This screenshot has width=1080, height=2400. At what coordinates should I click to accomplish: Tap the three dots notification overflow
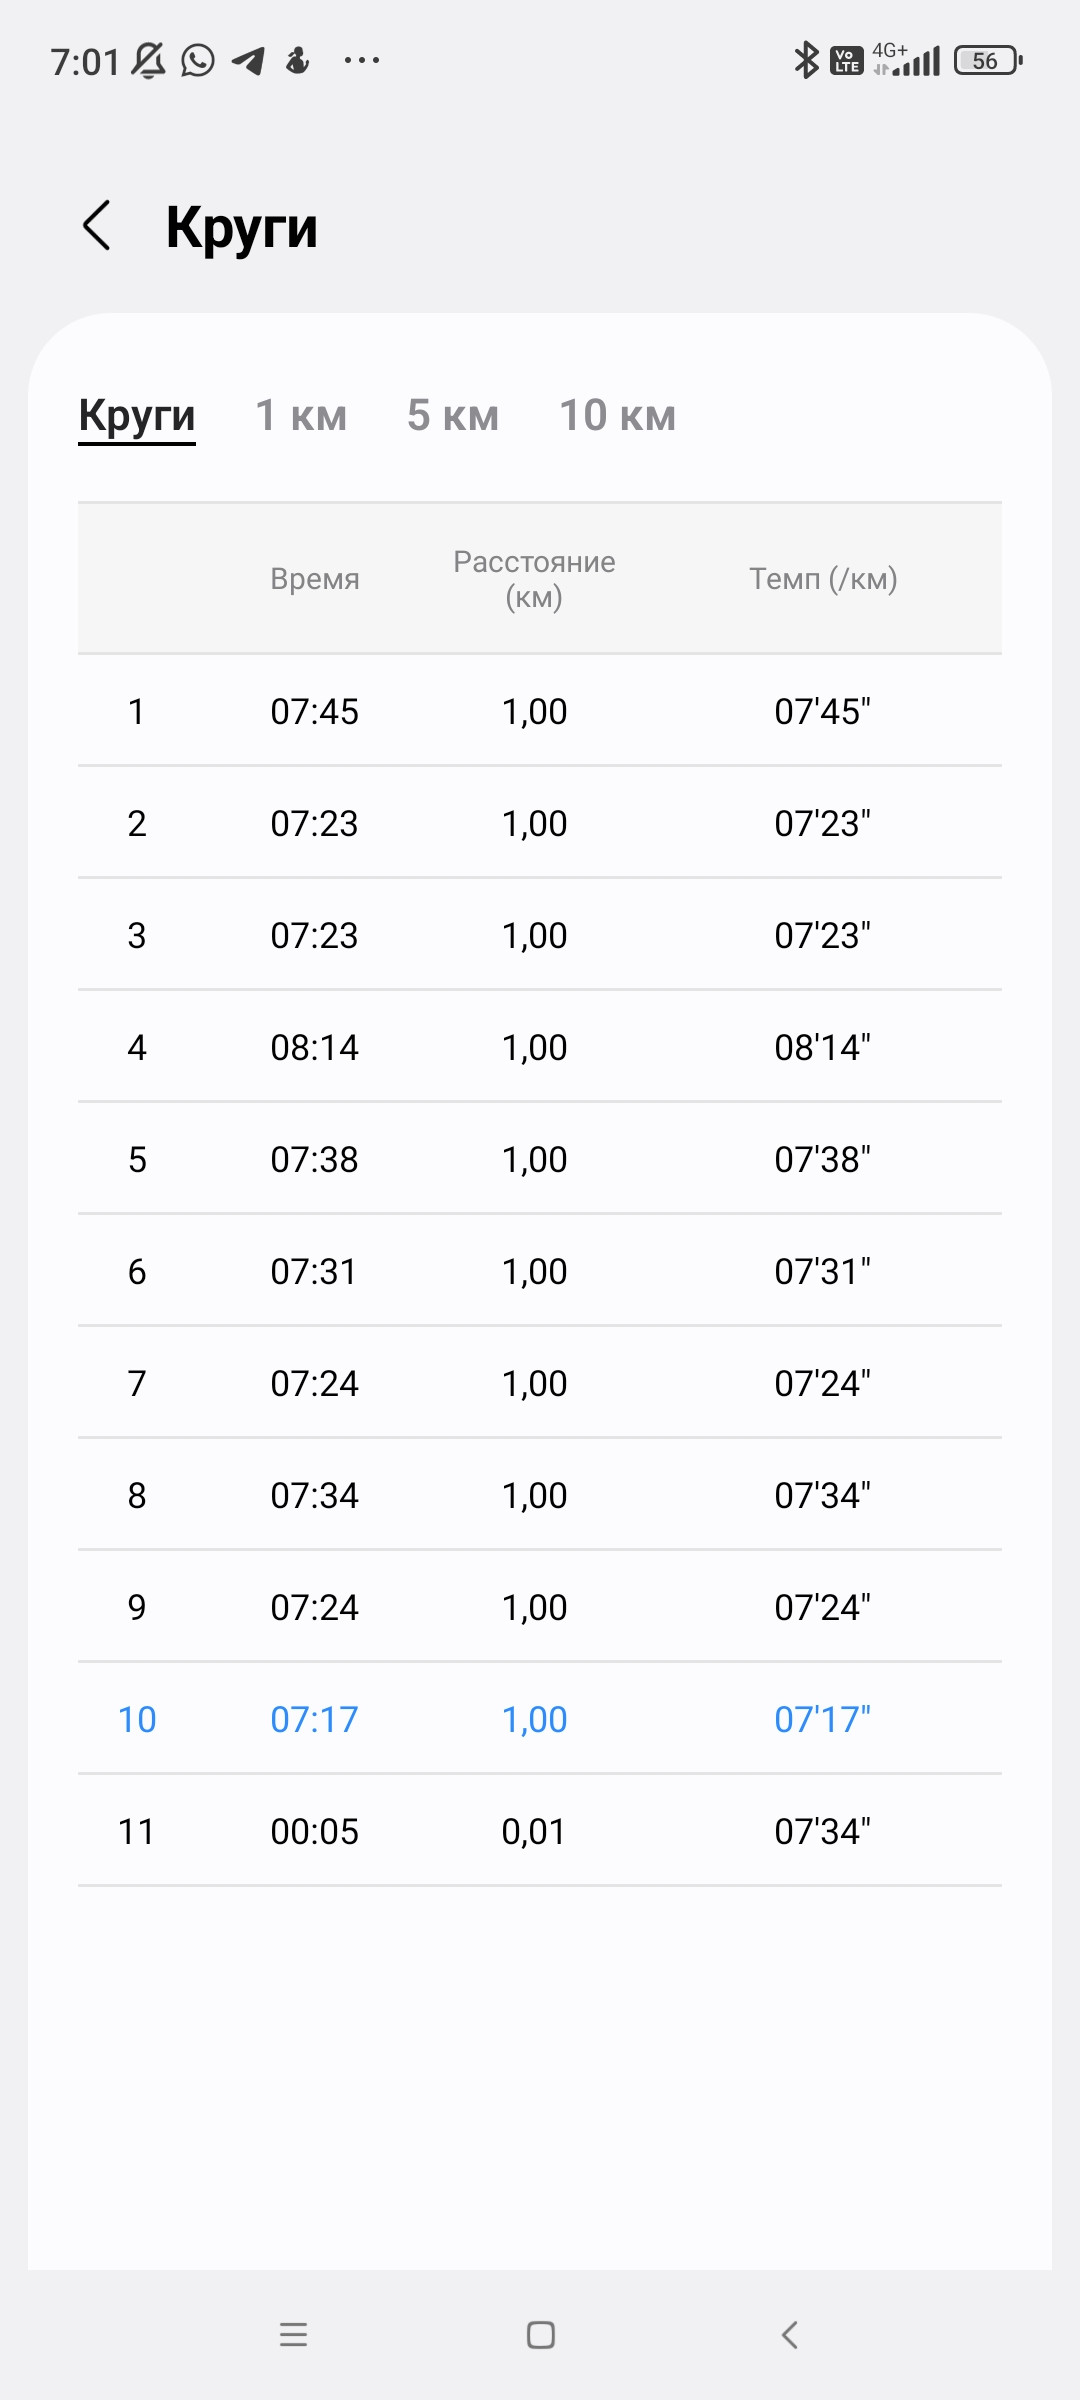(x=361, y=61)
